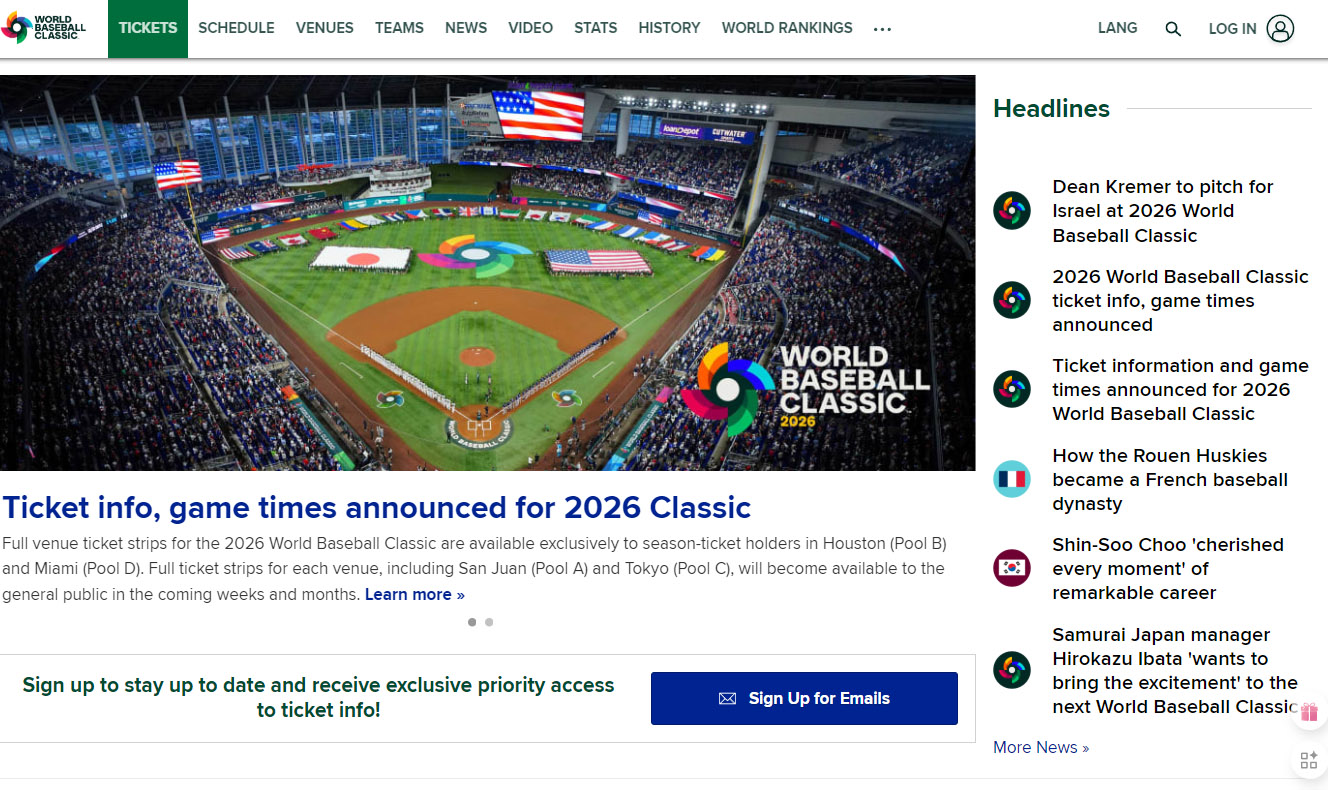Viewport: 1328px width, 790px height.
Task: Click the icon beside ticket info, game times announced
Action: (x=1012, y=300)
